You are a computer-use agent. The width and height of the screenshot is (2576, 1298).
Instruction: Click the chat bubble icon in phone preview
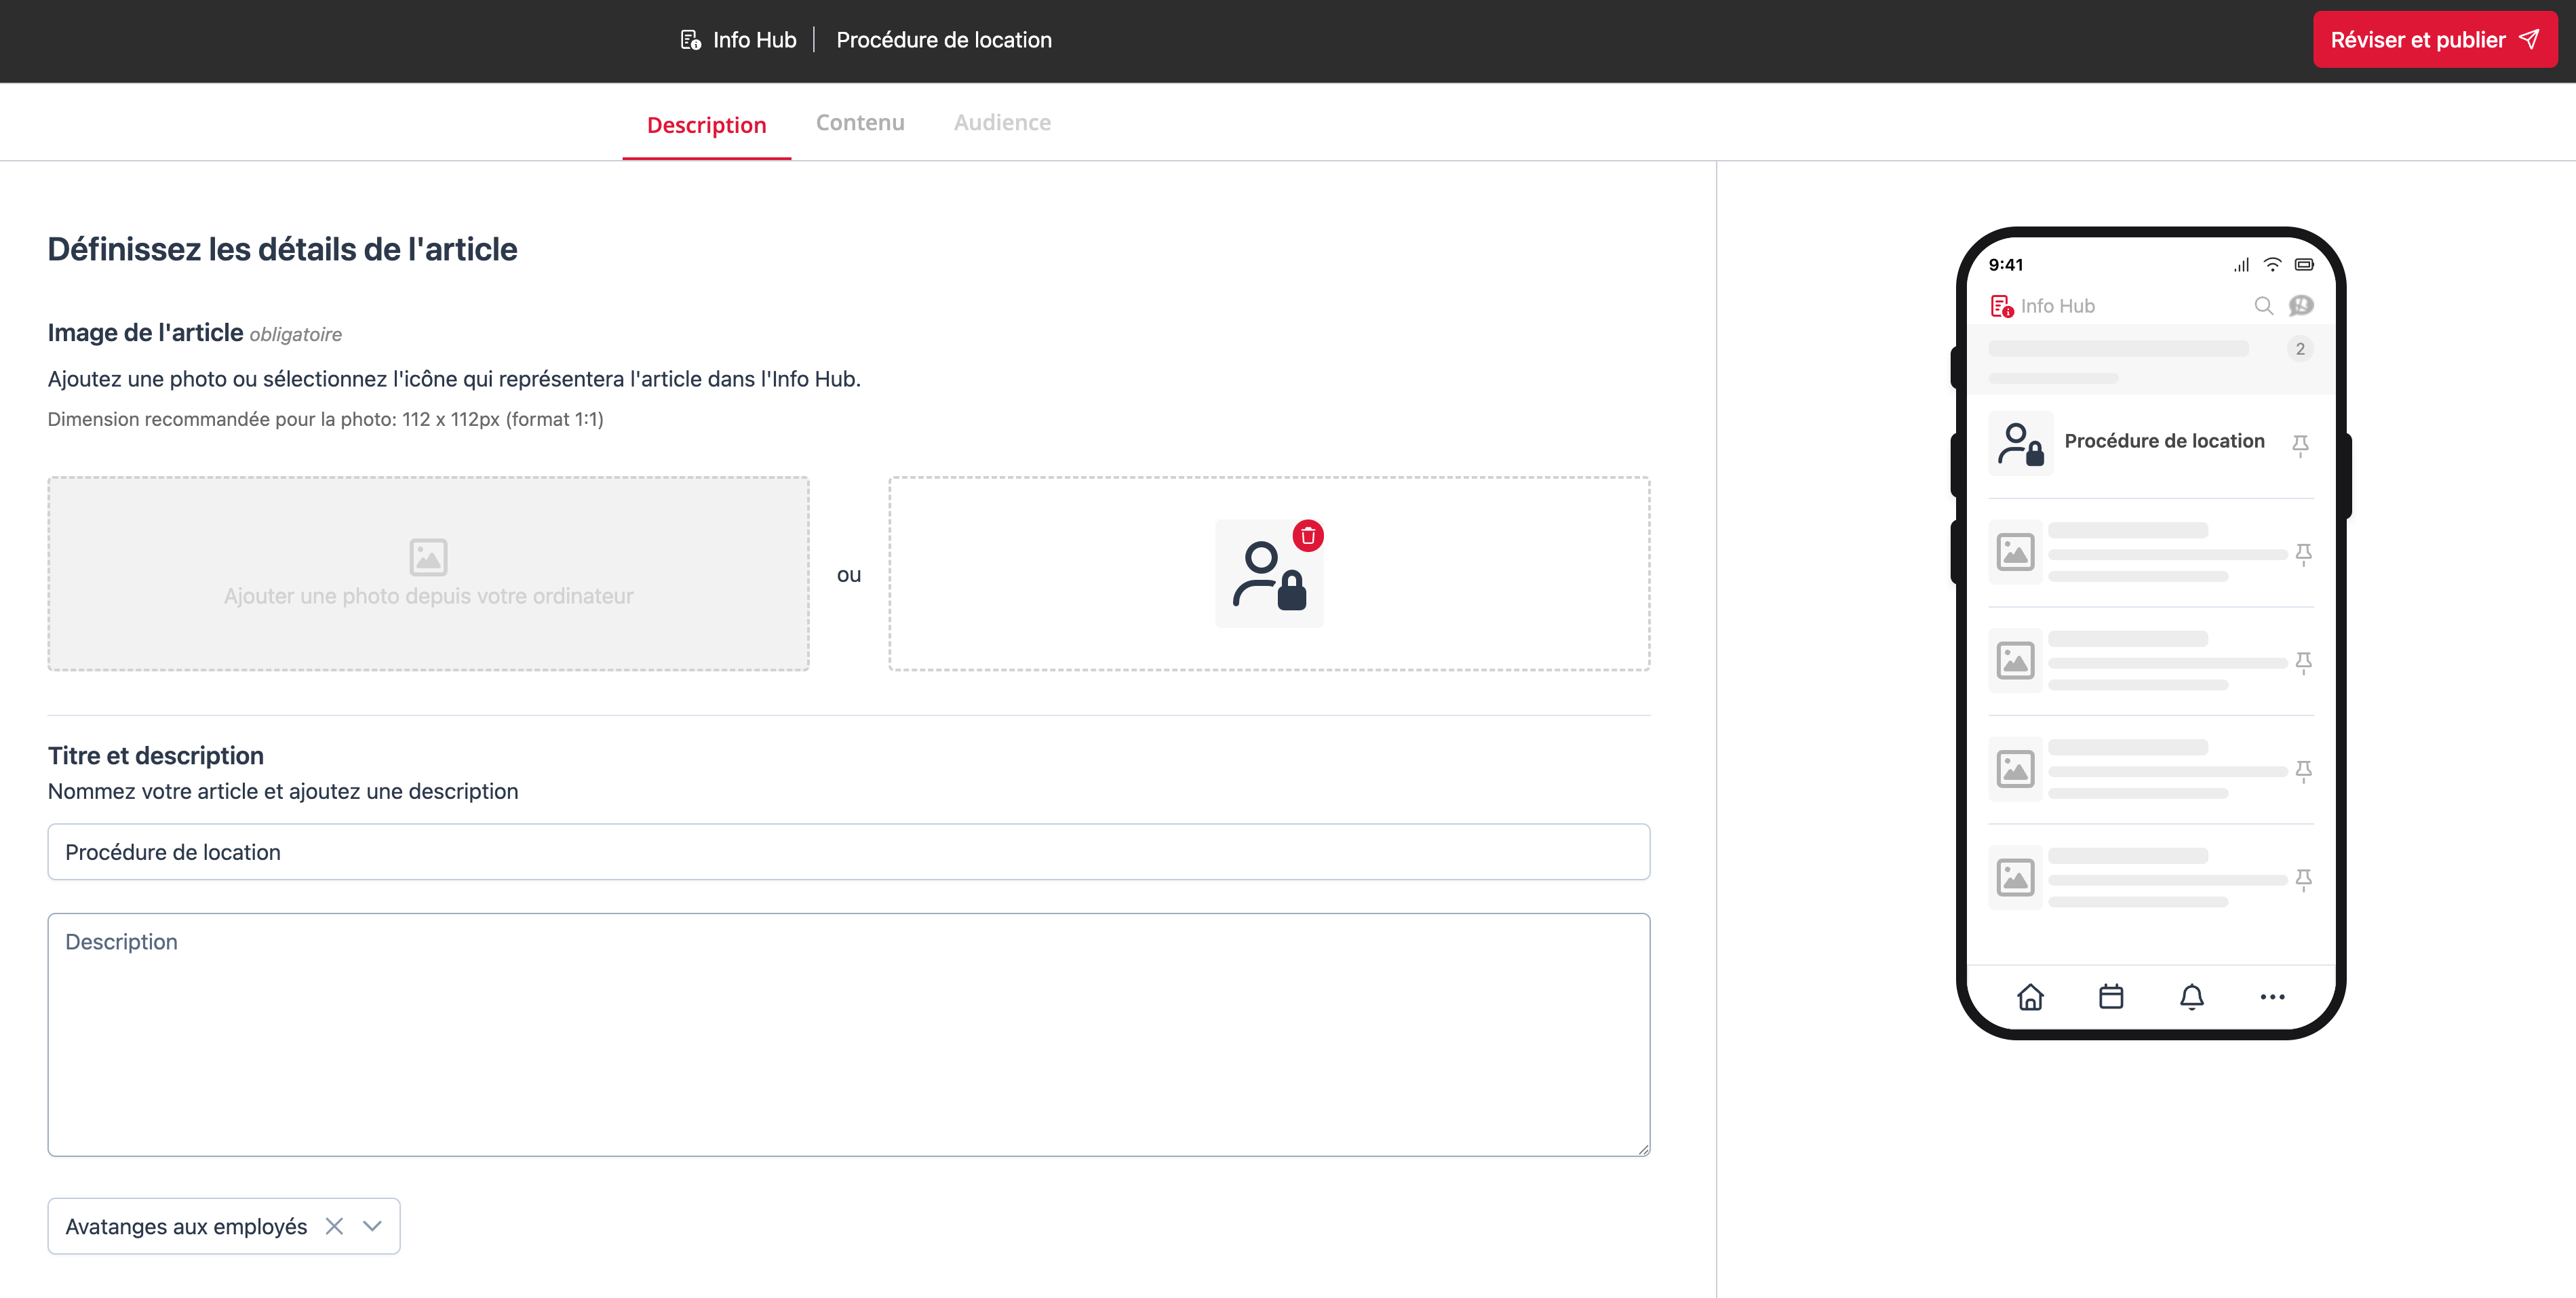(x=2301, y=306)
